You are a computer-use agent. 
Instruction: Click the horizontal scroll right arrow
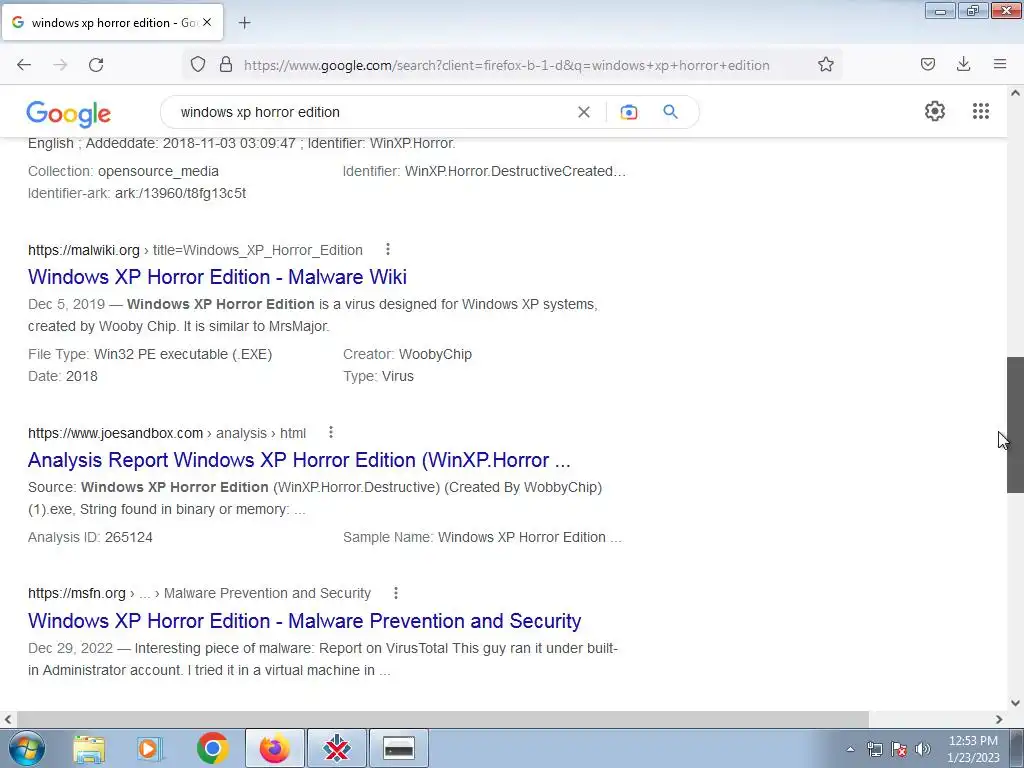(999, 719)
